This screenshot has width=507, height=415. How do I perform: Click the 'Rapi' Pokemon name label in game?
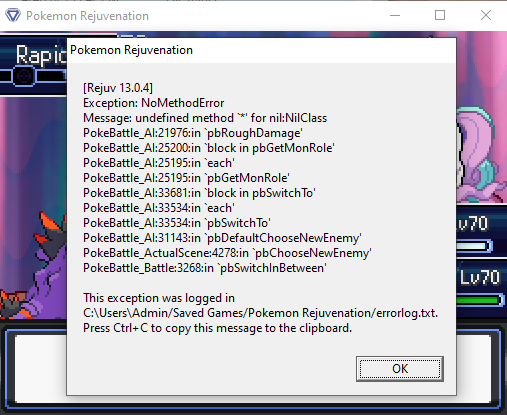point(41,55)
